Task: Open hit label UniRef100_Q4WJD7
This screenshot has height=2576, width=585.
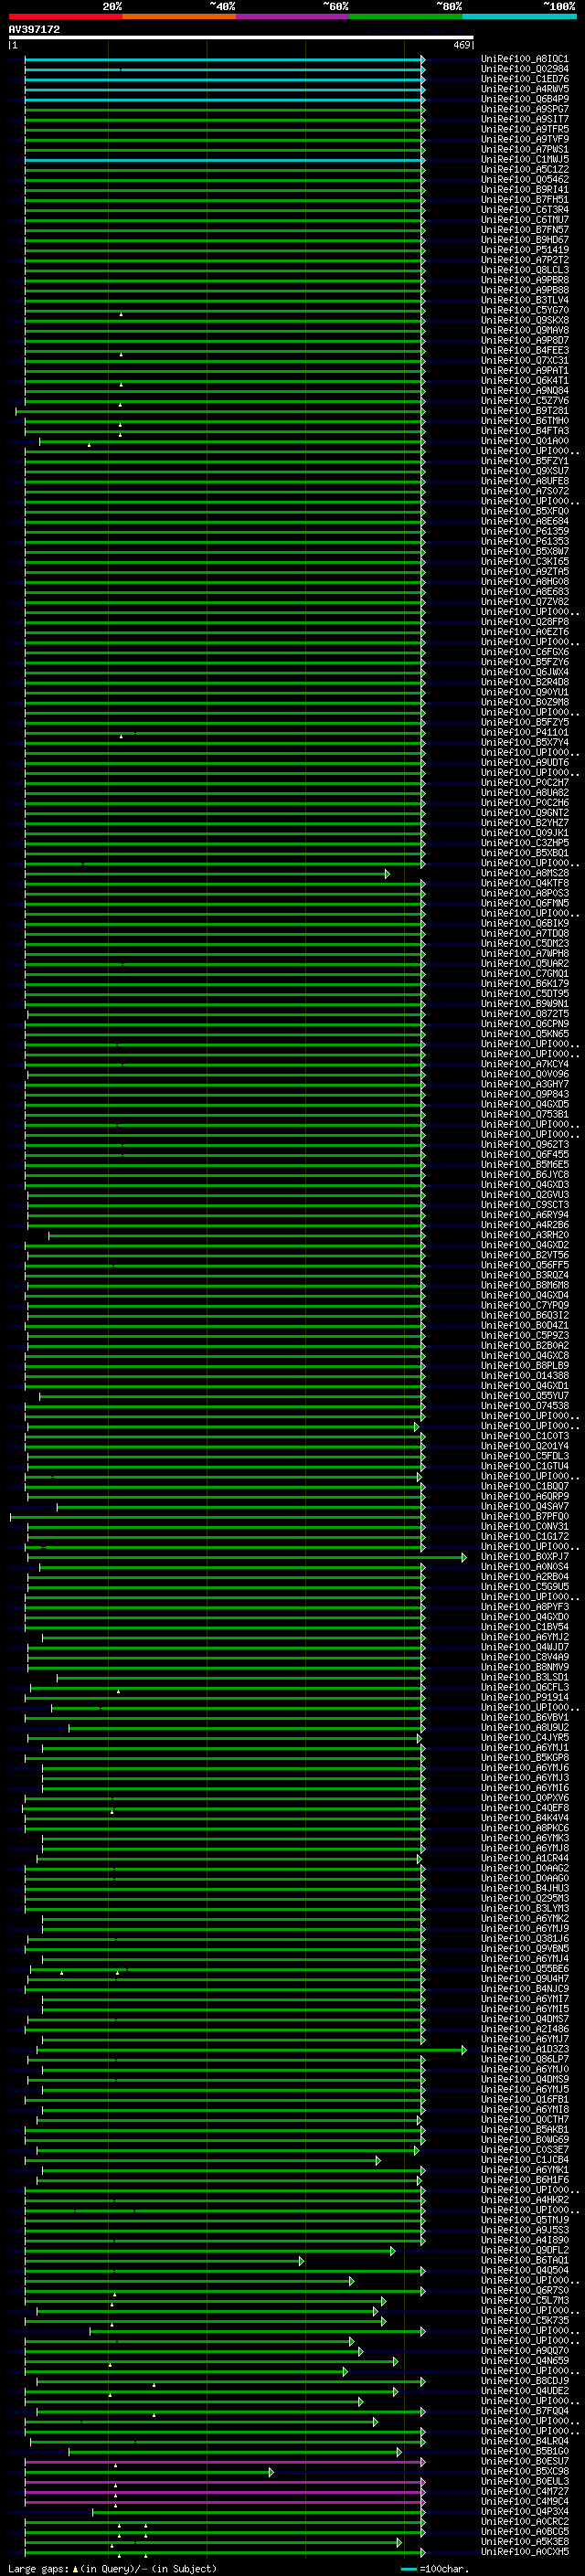Action: [525, 1648]
